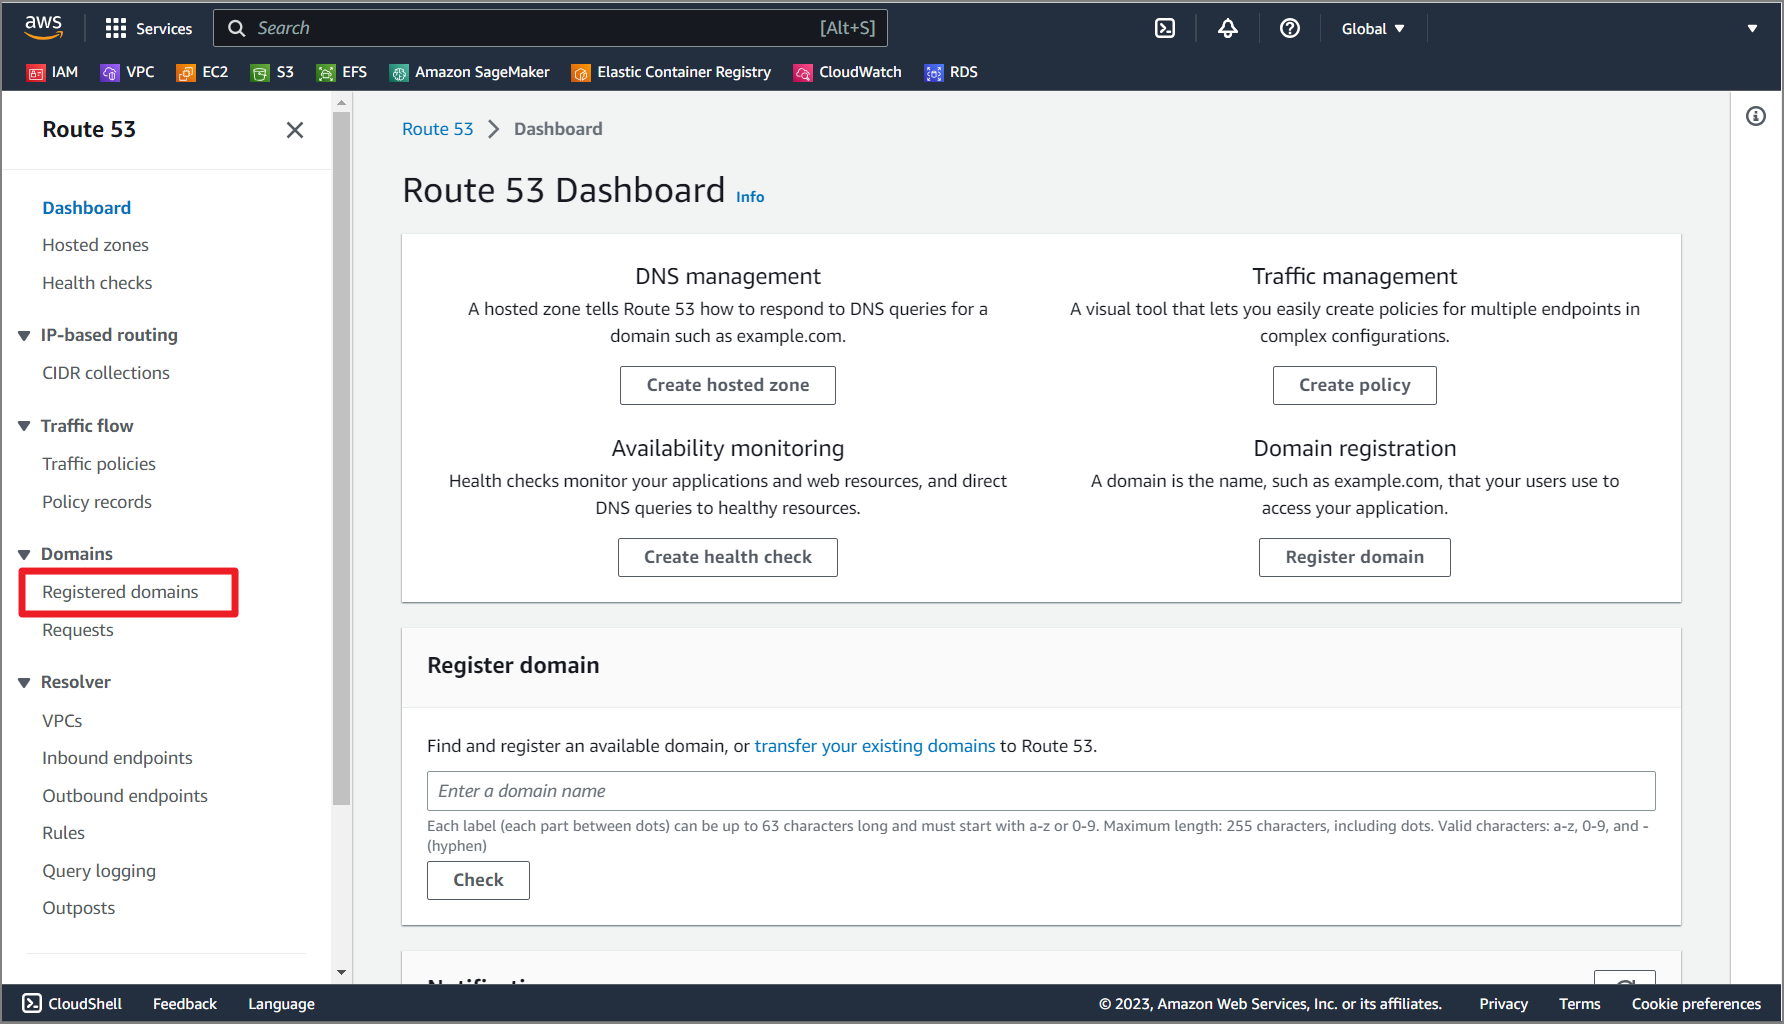Click the Create hosted zone button
The height and width of the screenshot is (1024, 1784).
pos(728,385)
